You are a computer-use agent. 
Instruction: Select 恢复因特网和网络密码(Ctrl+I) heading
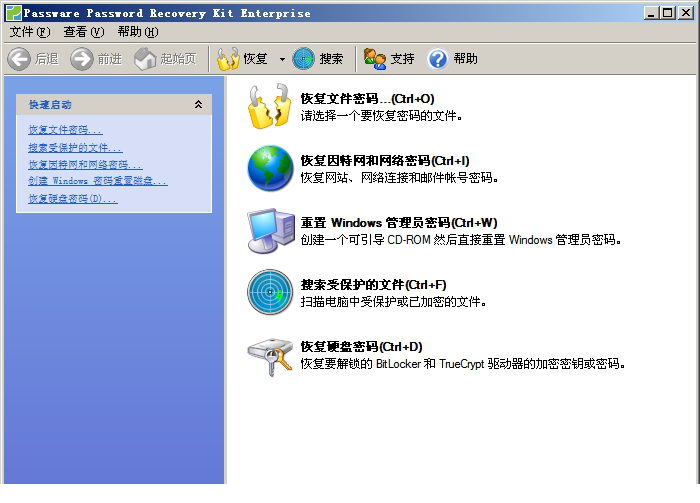tap(385, 160)
